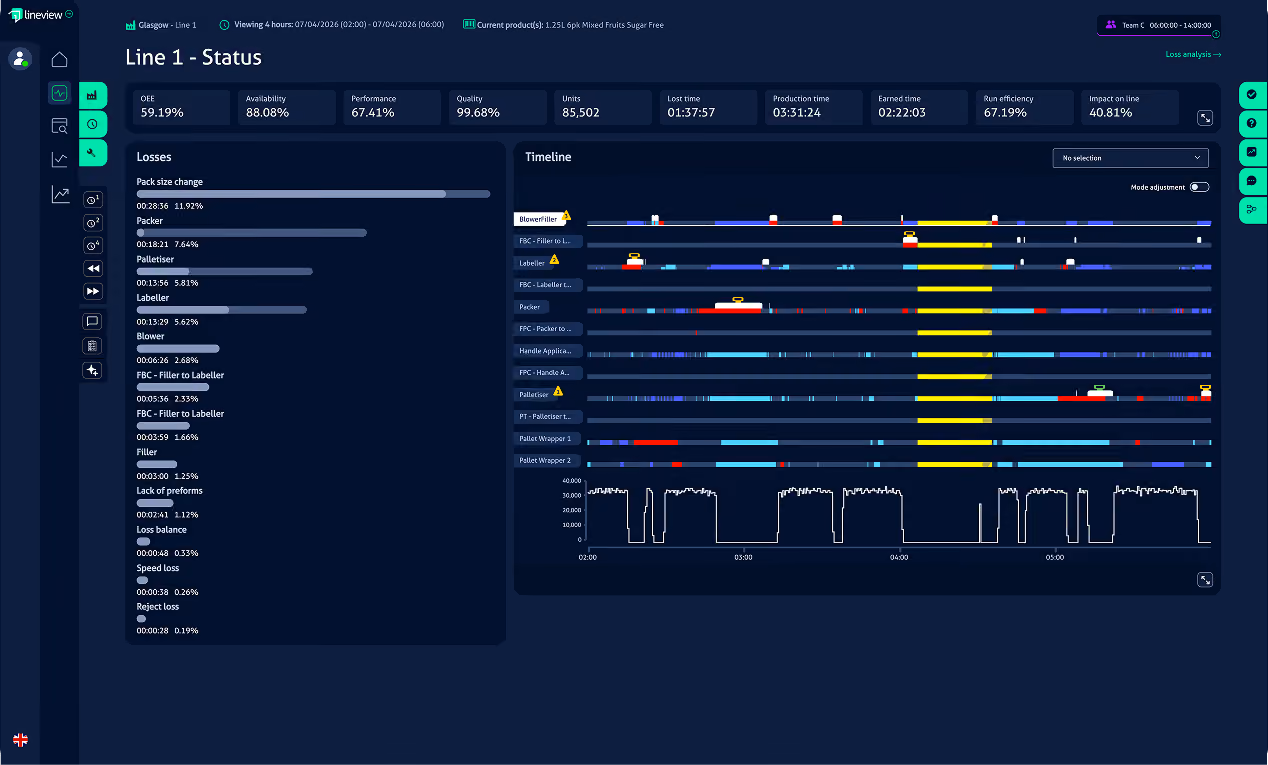The width and height of the screenshot is (1268, 765).
Task: Open the Glasgow - Line 1 selector
Action: [161, 24]
